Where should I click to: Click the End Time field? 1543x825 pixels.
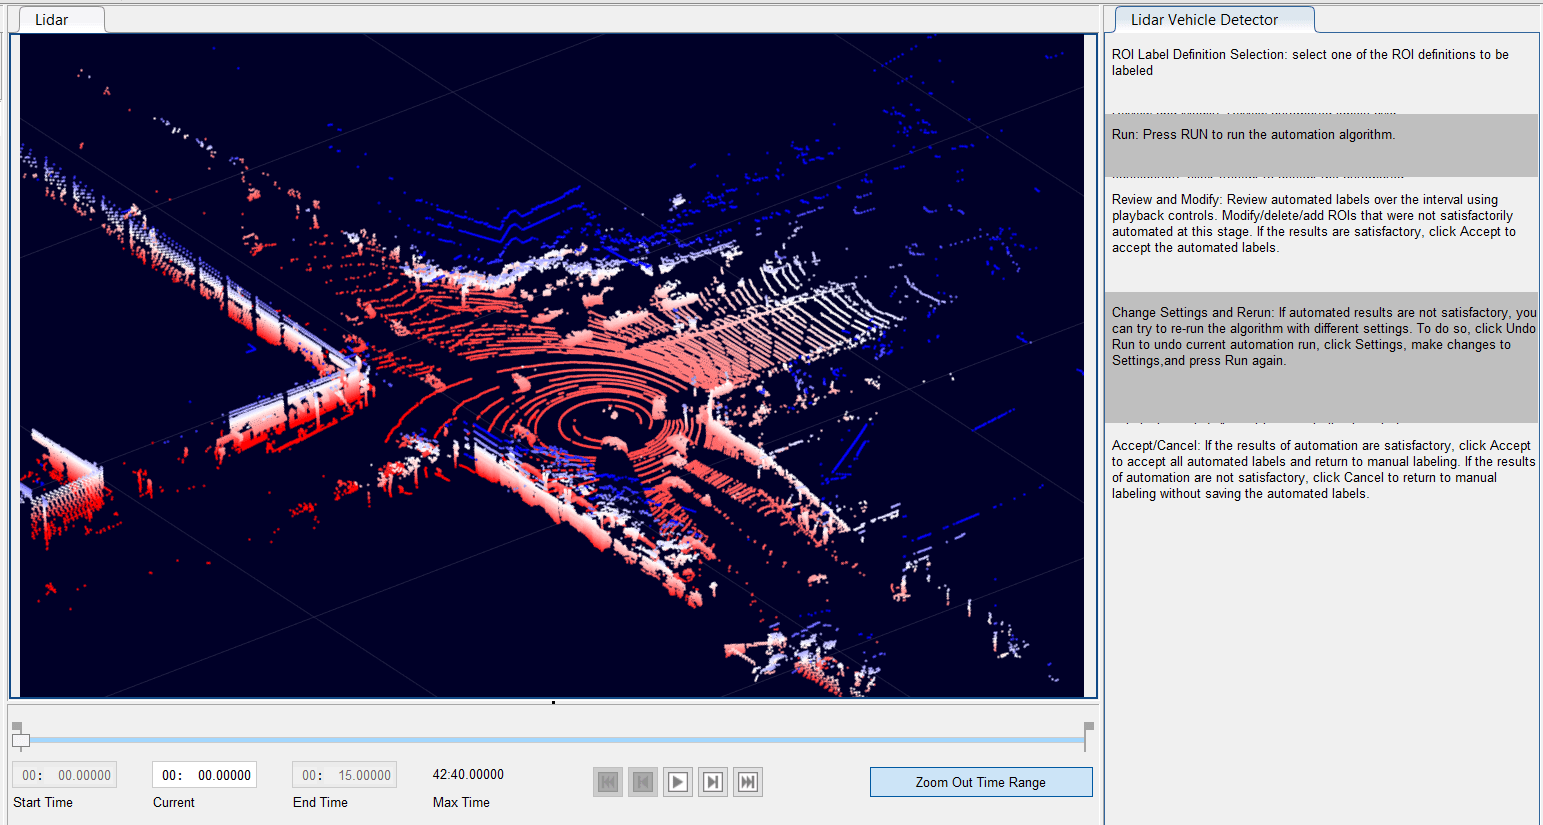point(345,775)
